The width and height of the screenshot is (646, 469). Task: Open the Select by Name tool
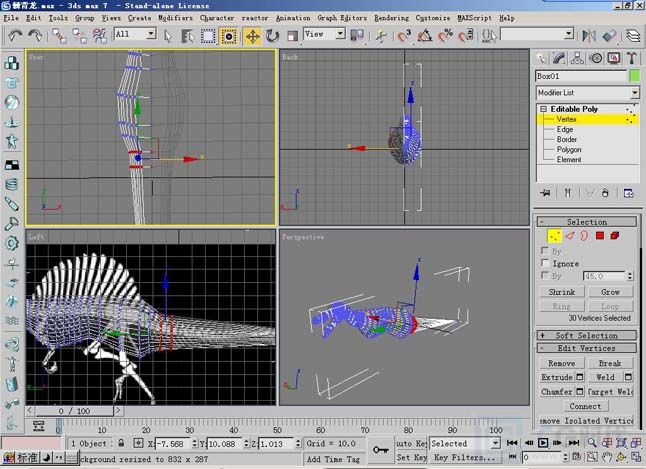pos(188,36)
